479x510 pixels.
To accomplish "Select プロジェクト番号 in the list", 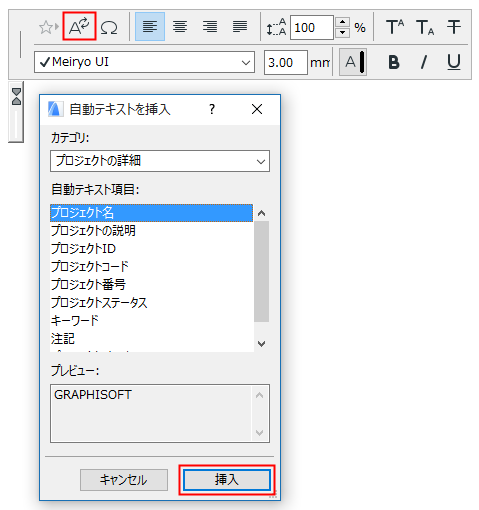I will (x=151, y=285).
